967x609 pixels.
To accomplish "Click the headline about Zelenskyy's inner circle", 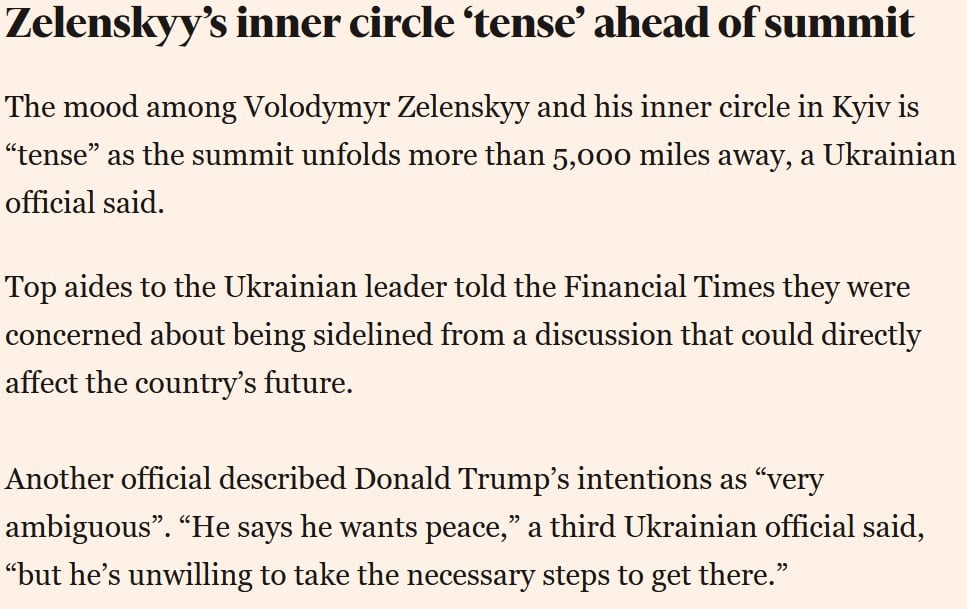I will (x=459, y=25).
